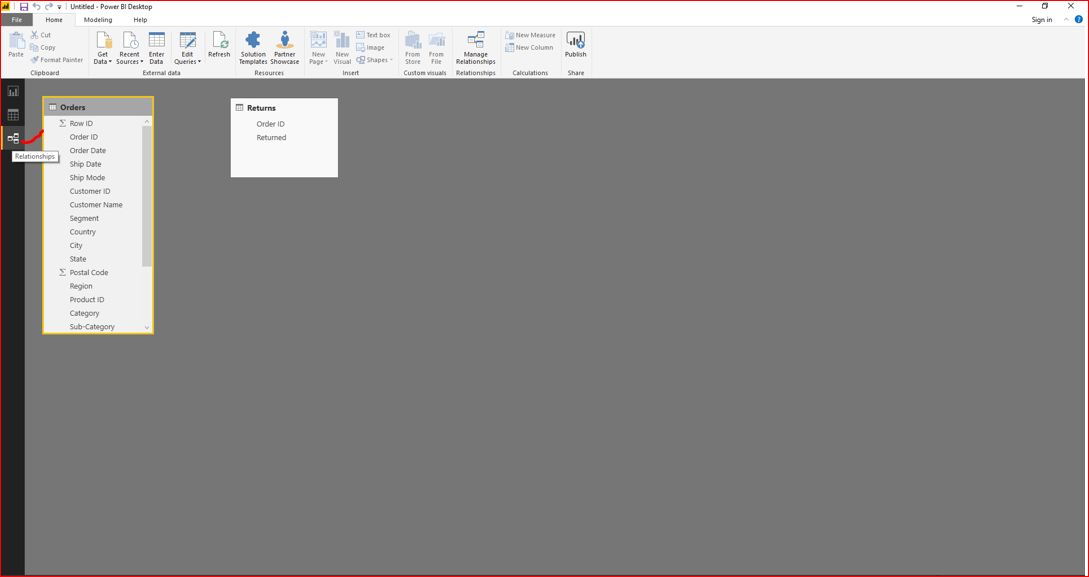Open the Shapes dropdown
Viewport: 1089px width, 577px height.
(374, 60)
